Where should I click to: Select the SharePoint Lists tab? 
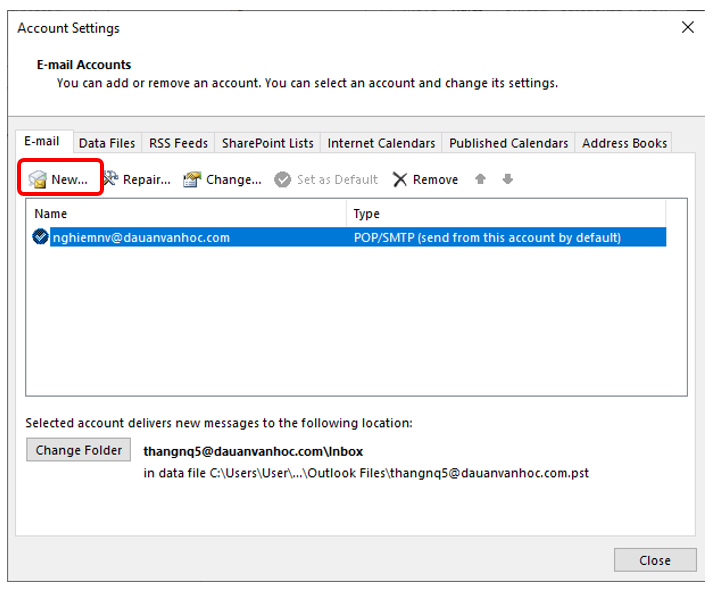pyautogui.click(x=268, y=143)
